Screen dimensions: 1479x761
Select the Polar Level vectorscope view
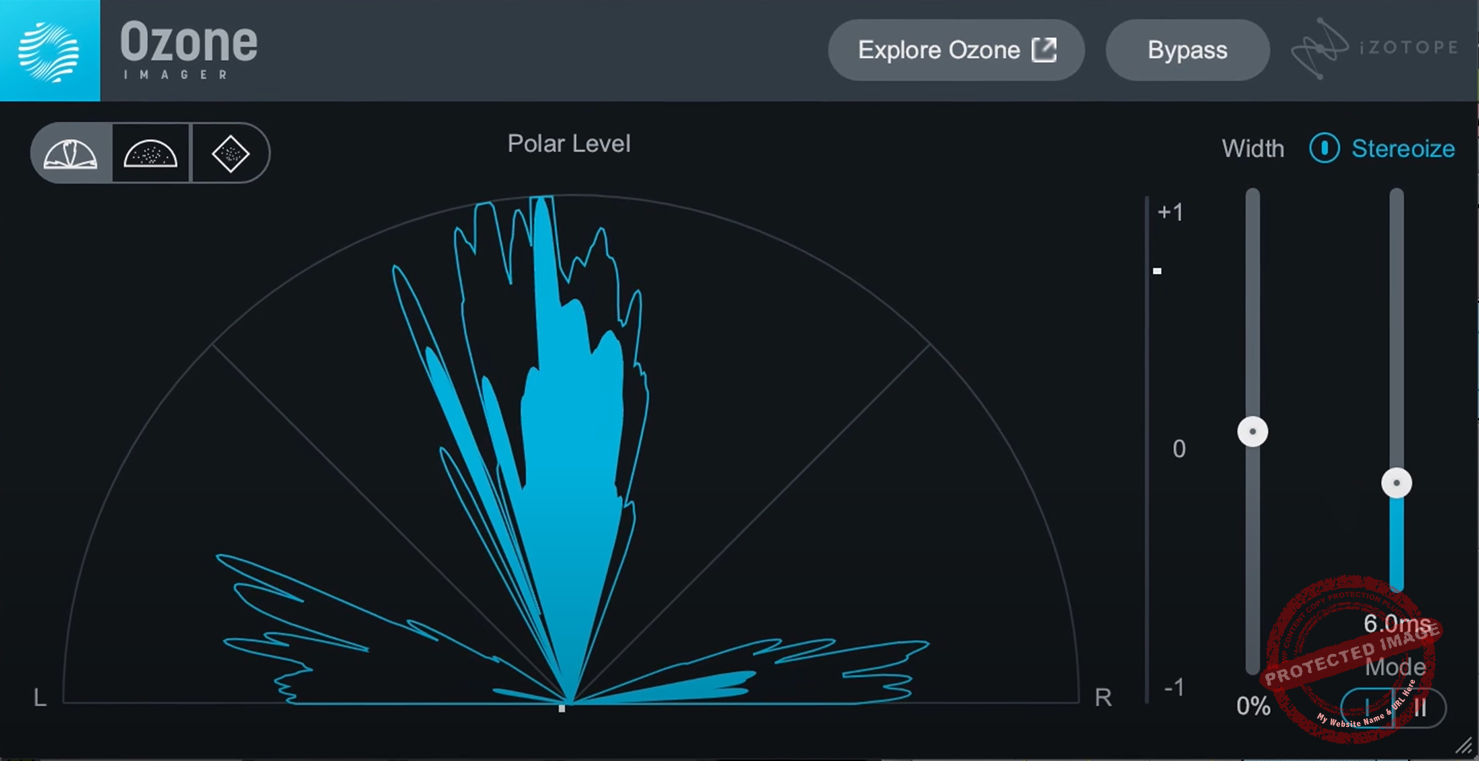(71, 153)
